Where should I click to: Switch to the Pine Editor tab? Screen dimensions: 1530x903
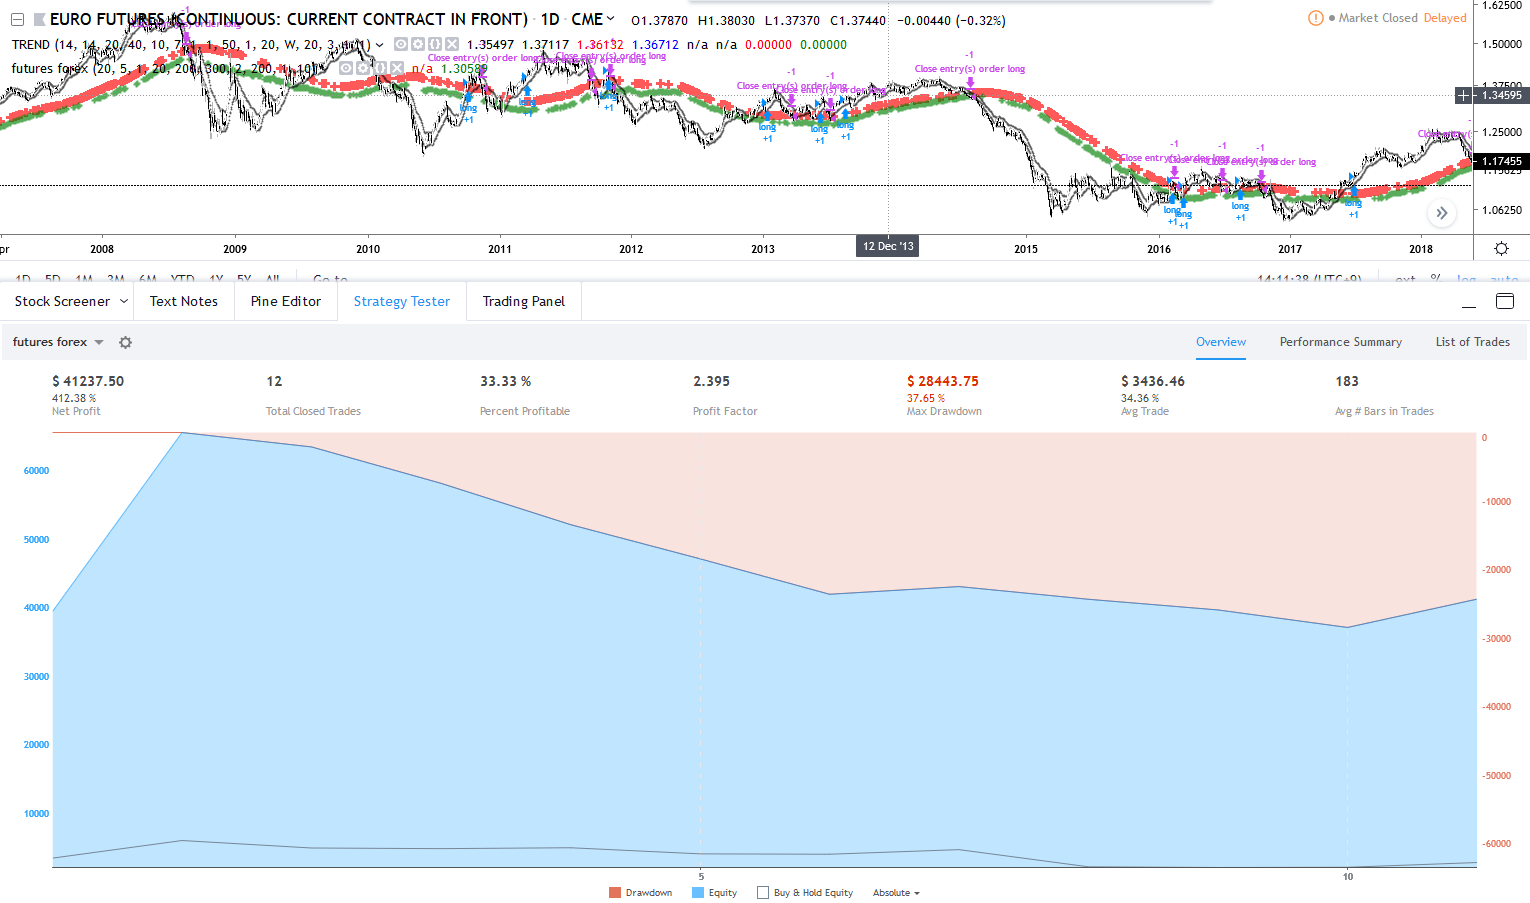[x=285, y=301]
